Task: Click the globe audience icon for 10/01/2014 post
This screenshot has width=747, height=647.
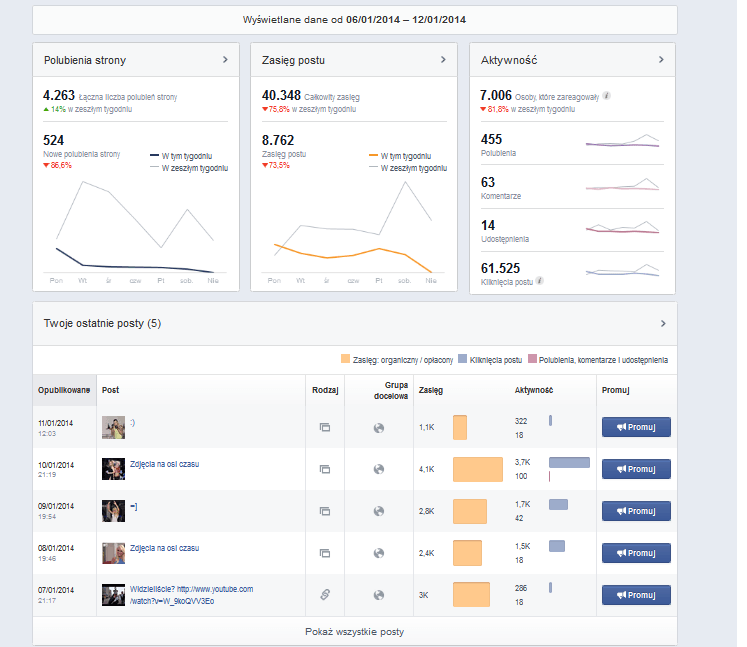Action: click(378, 469)
